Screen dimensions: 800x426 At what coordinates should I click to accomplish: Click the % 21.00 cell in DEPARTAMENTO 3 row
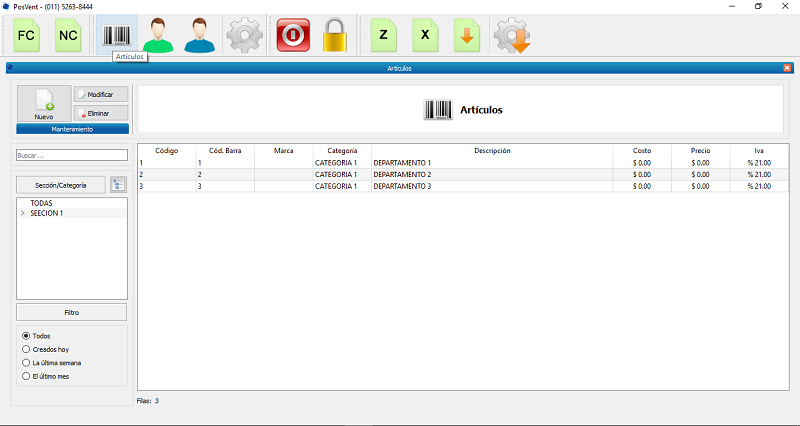[759, 186]
